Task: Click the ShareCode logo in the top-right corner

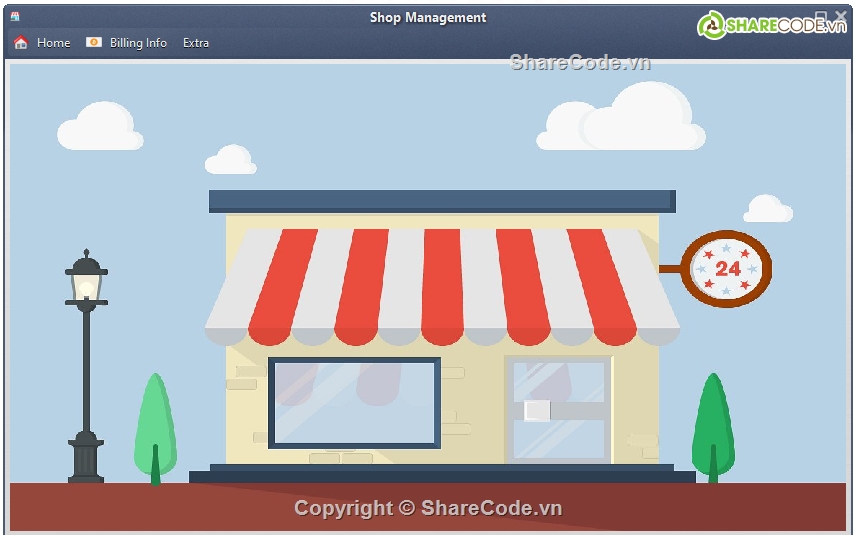Action: [771, 25]
